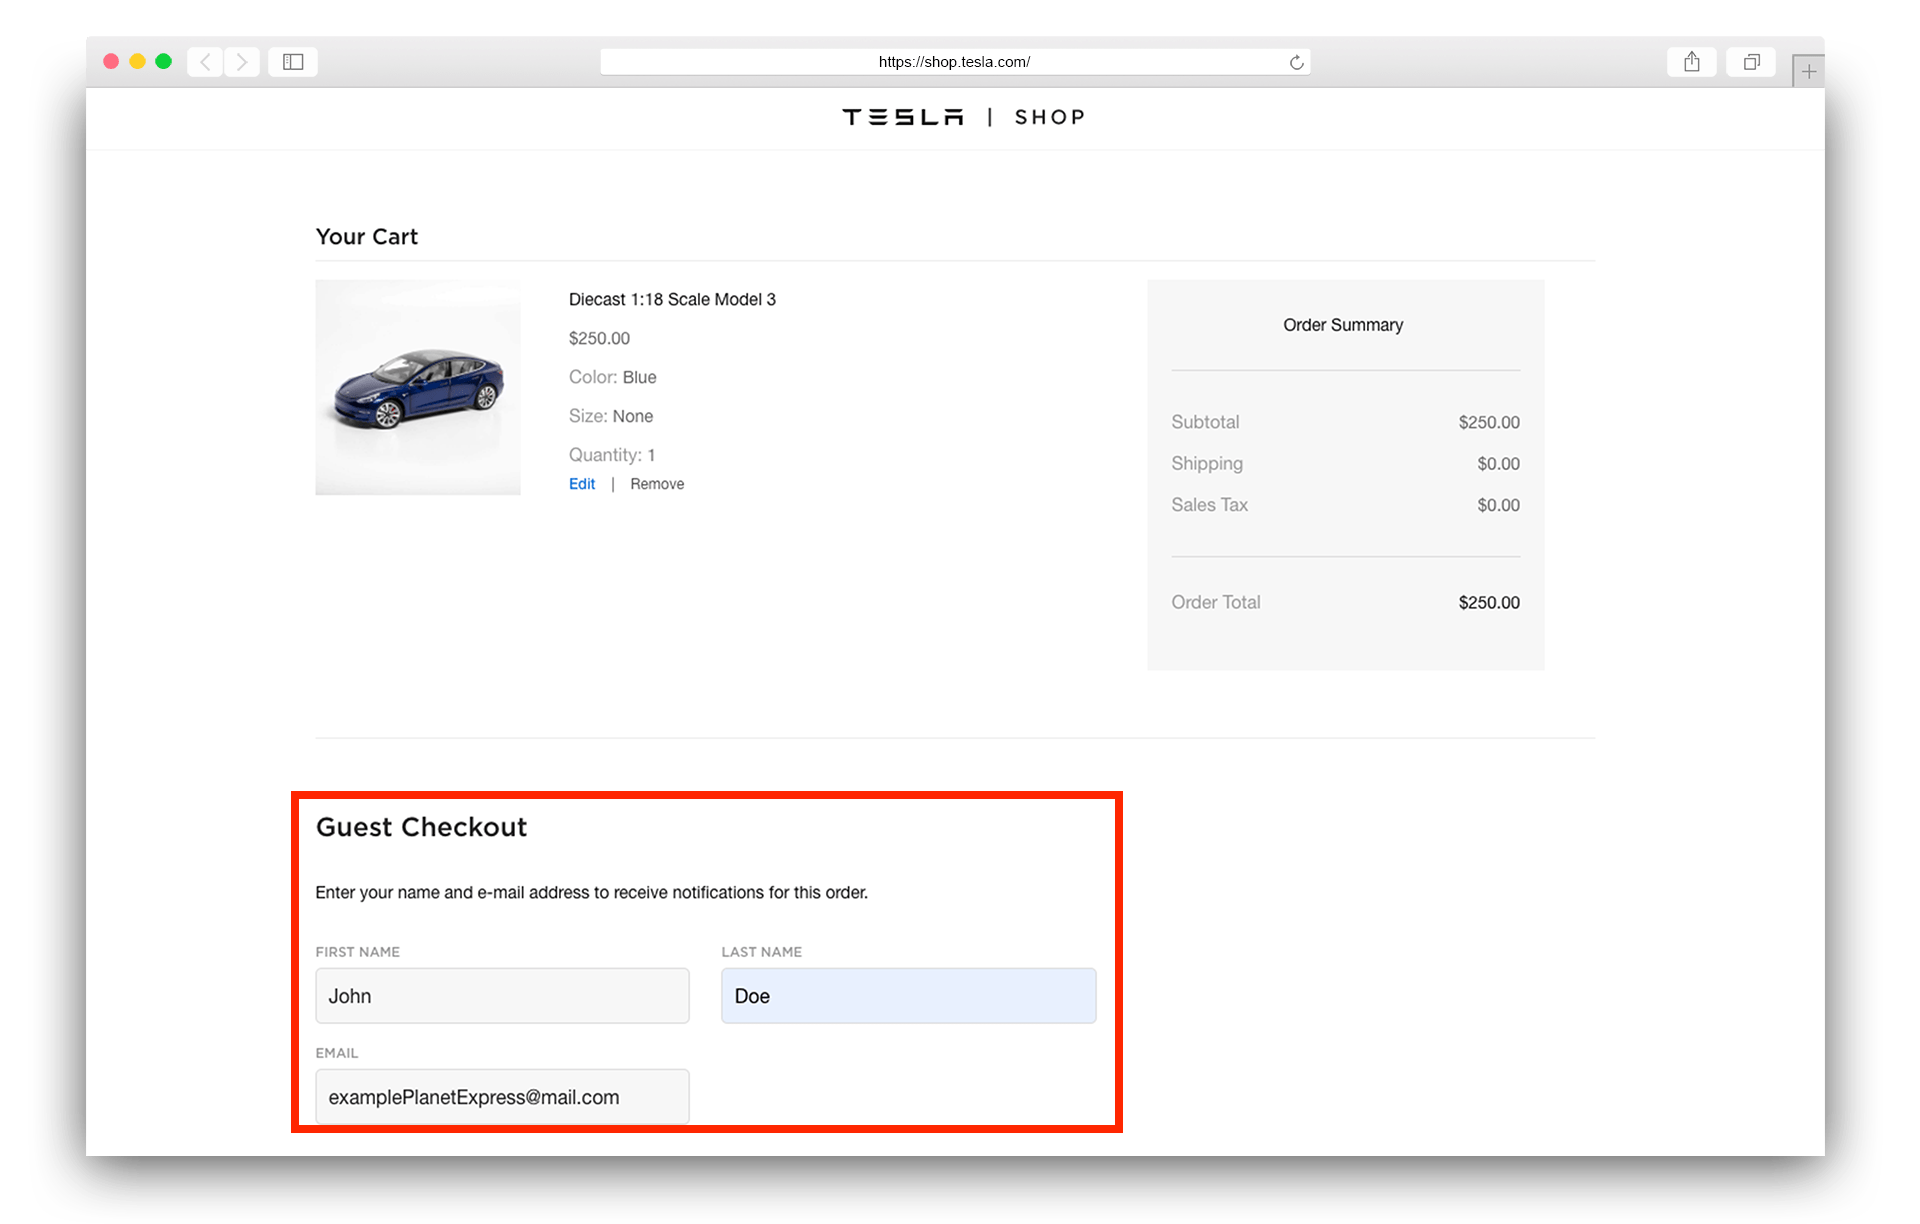The height and width of the screenshot is (1224, 1920).
Task: Reload the page using the refresh icon
Action: [1296, 61]
